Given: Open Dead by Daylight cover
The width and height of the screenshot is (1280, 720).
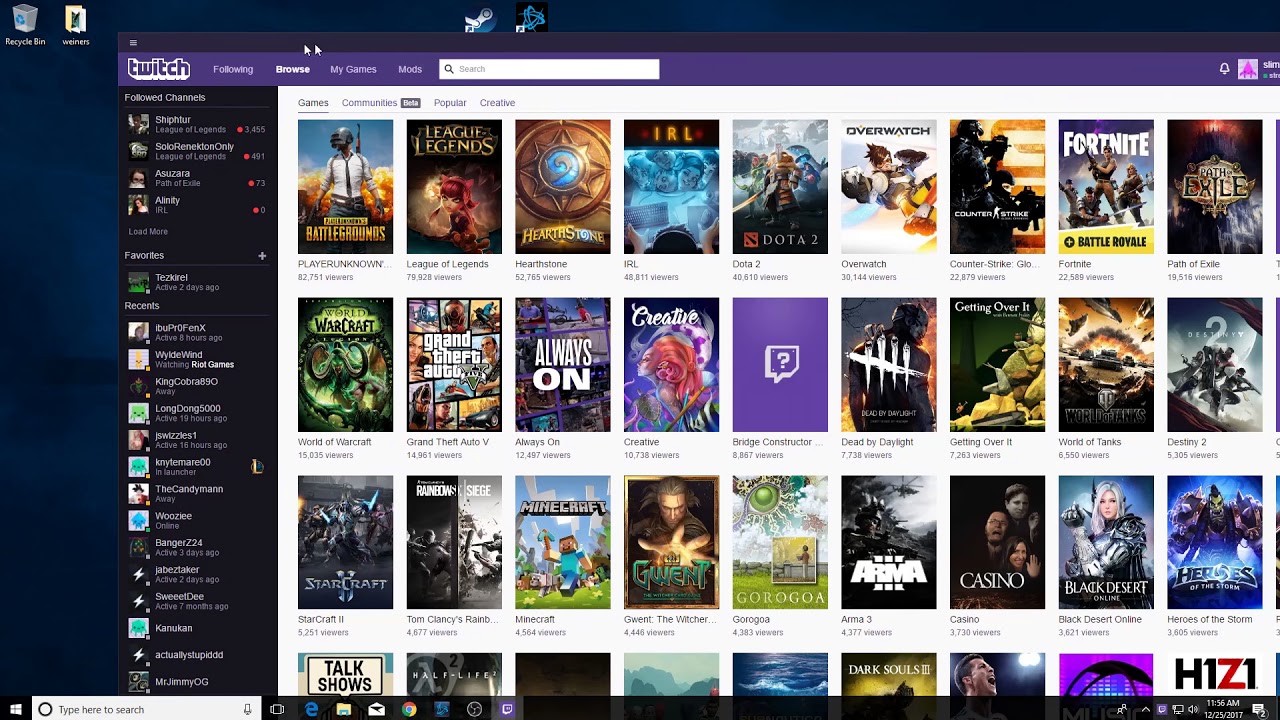Looking at the screenshot, I should tap(888, 365).
